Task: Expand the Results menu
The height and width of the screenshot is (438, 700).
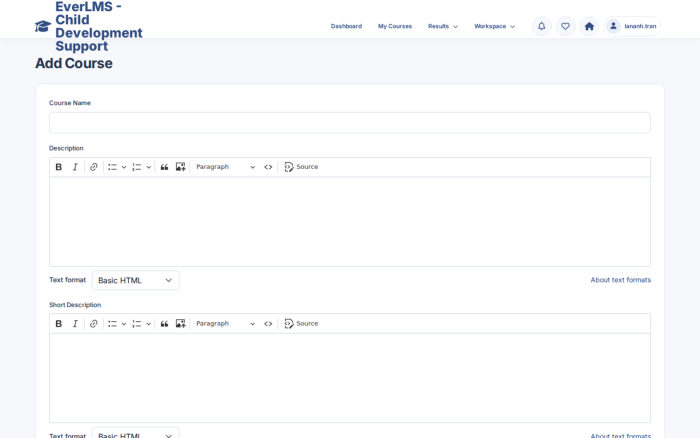Action: click(x=443, y=26)
